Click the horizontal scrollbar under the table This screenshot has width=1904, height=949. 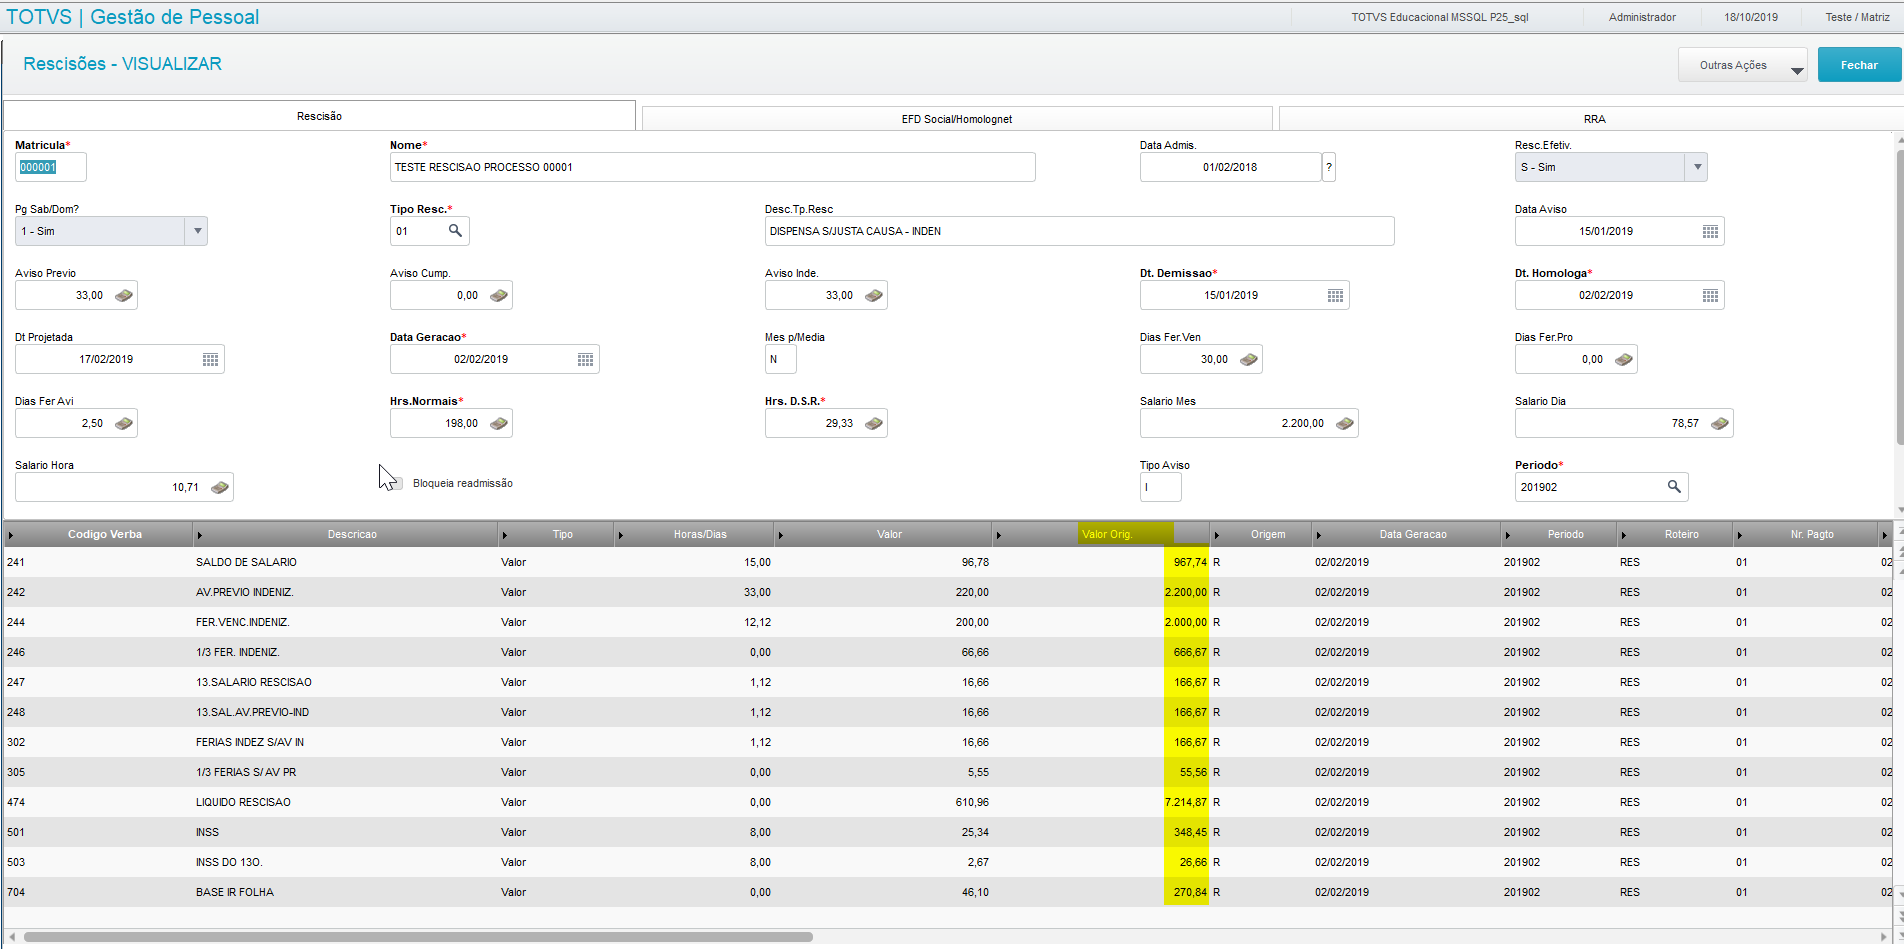tap(418, 937)
